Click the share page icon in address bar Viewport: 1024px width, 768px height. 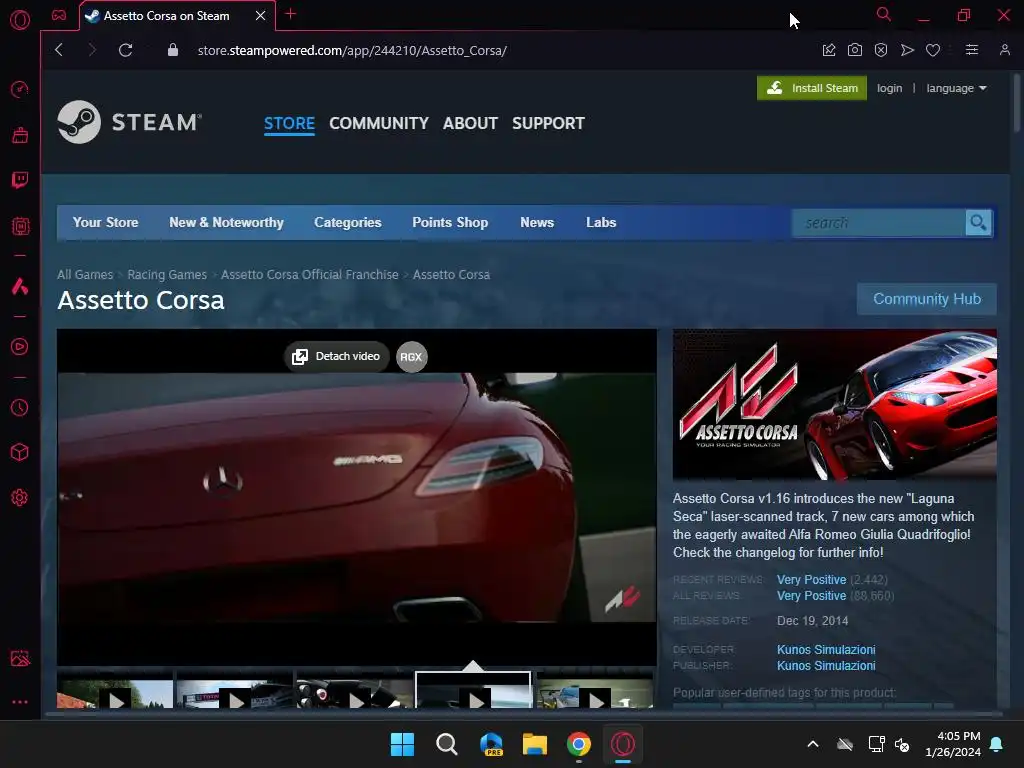click(x=829, y=50)
